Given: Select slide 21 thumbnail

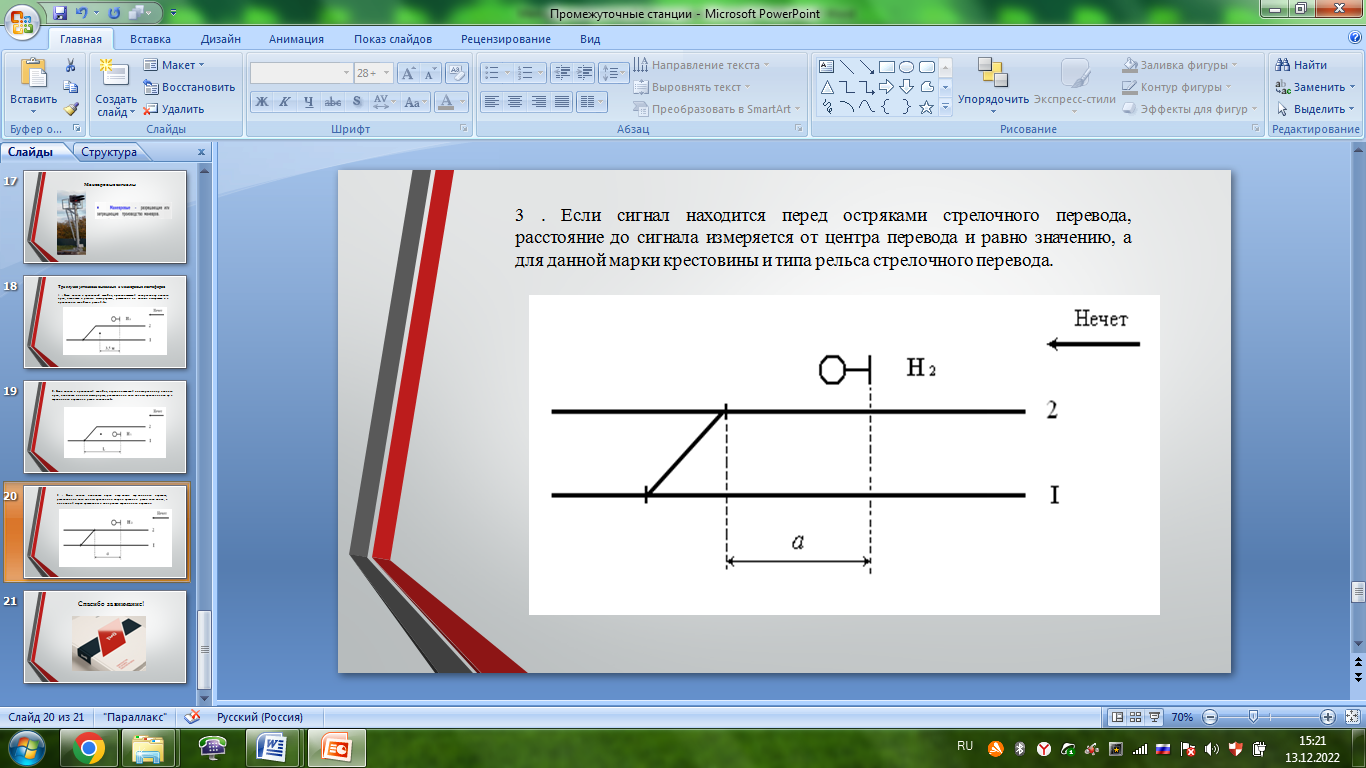Looking at the screenshot, I should [105, 637].
